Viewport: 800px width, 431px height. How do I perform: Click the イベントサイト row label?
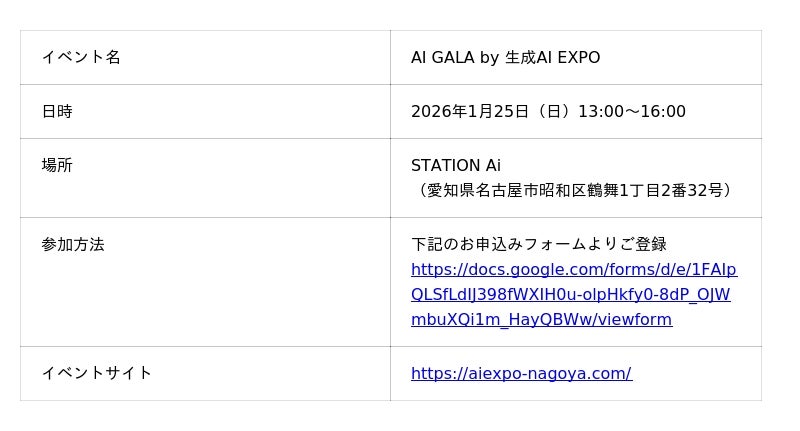pyautogui.click(x=97, y=373)
